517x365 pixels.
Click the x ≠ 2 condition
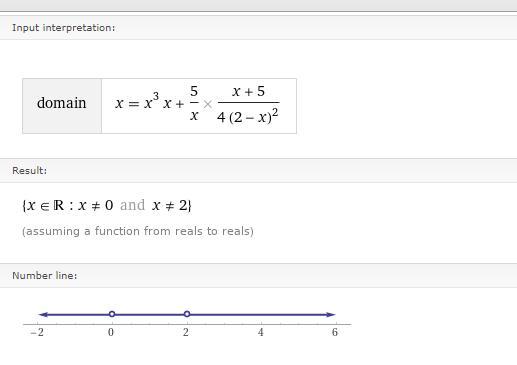(170, 205)
